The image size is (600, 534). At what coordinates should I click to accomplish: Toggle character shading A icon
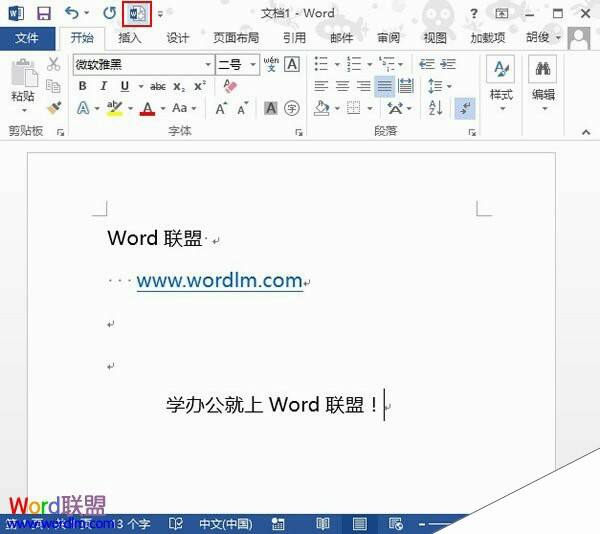[x=271, y=108]
